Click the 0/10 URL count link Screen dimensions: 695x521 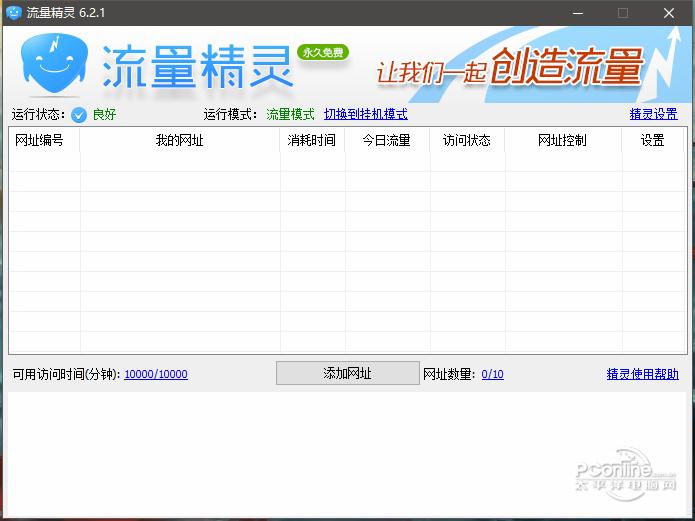pyautogui.click(x=492, y=374)
